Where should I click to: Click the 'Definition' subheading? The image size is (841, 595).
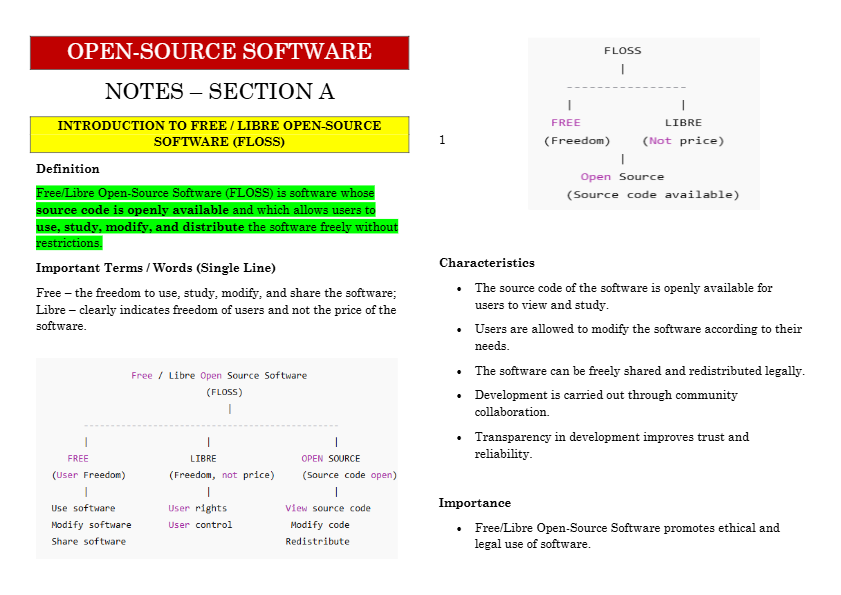68,169
